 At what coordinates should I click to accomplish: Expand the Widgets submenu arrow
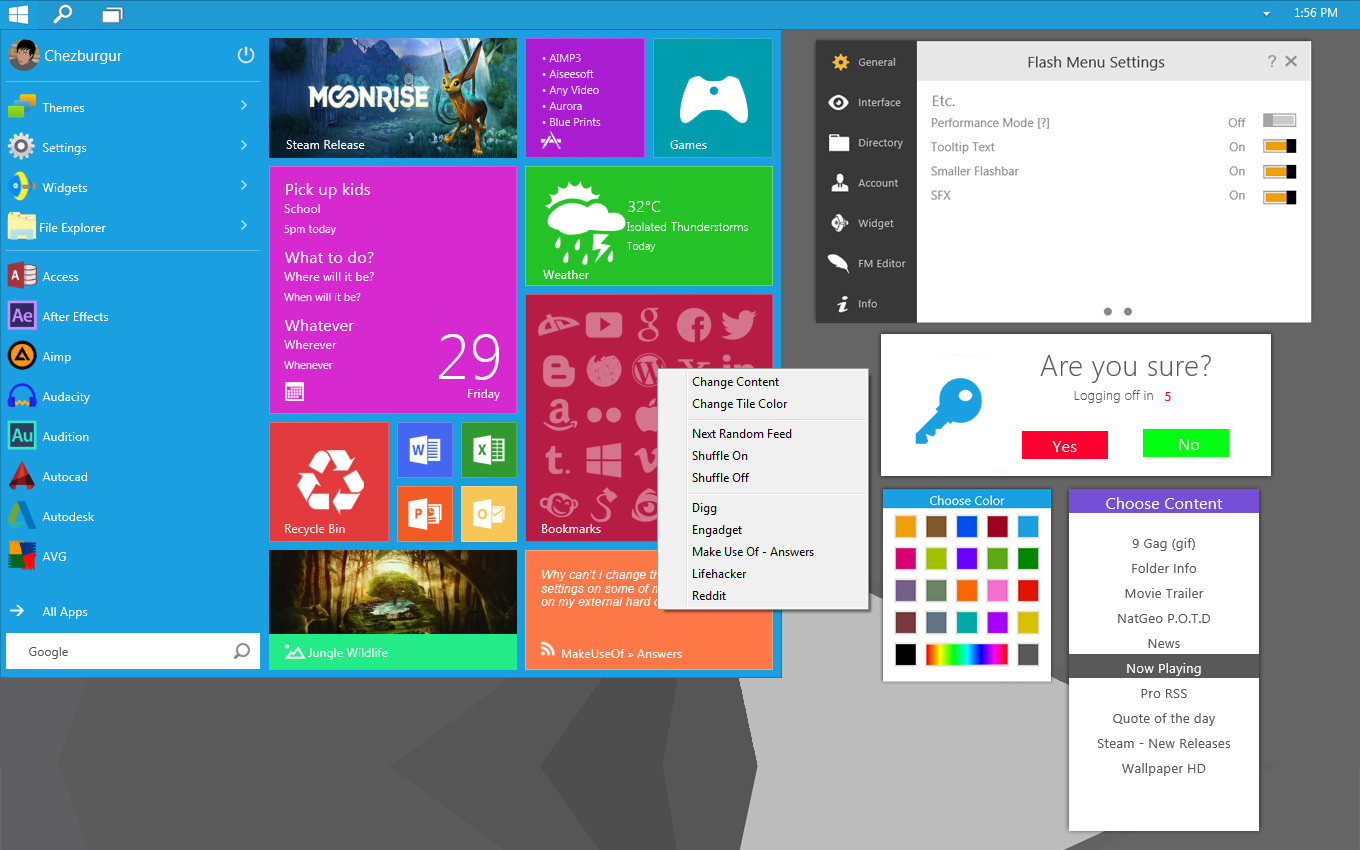pos(244,186)
